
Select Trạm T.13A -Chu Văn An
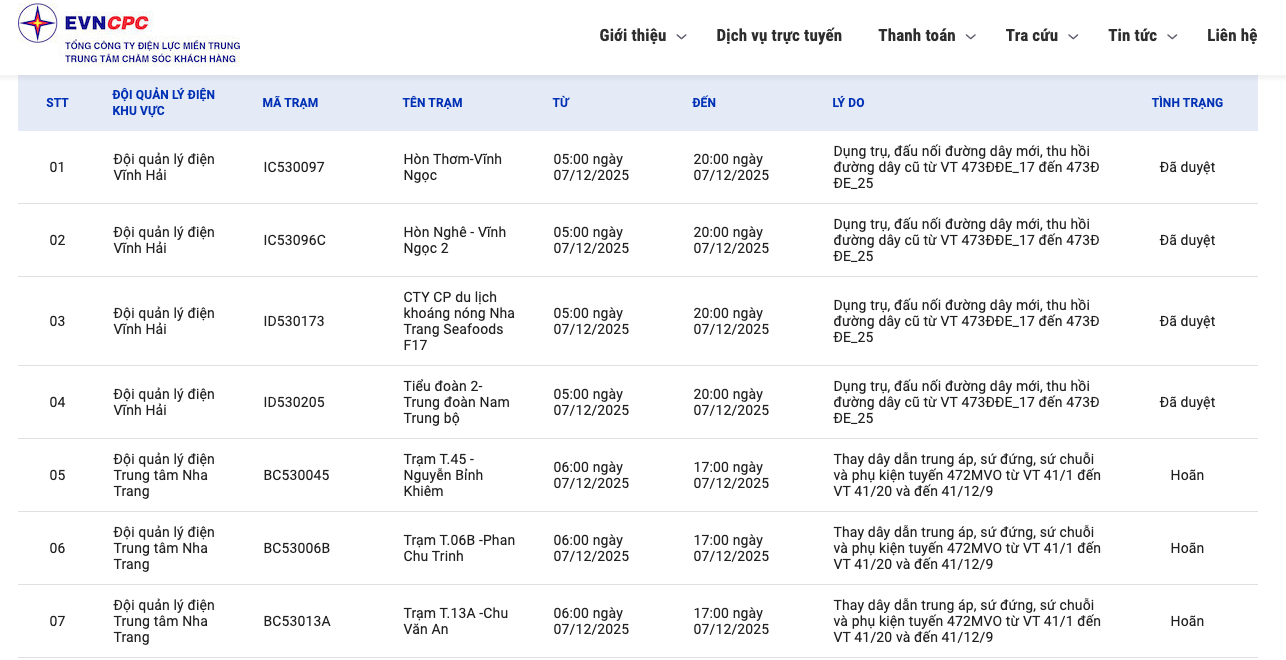pos(456,621)
